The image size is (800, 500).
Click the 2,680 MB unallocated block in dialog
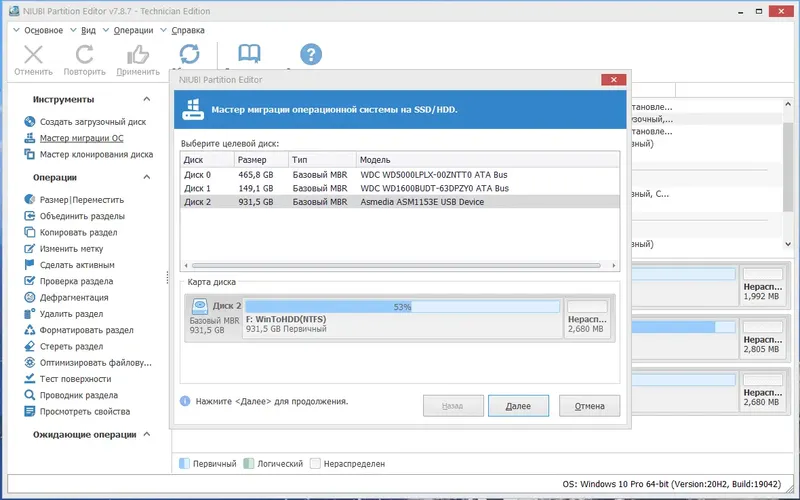point(587,317)
